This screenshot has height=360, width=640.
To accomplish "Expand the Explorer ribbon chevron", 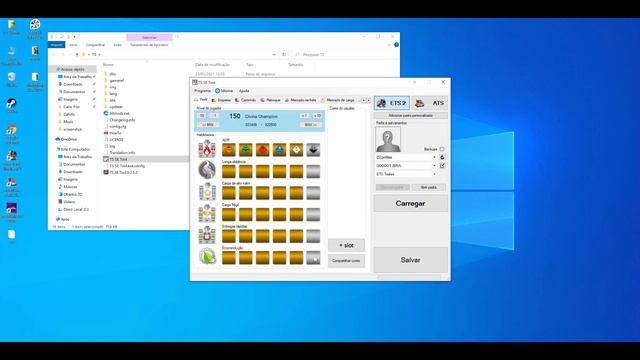I will 389,45.
